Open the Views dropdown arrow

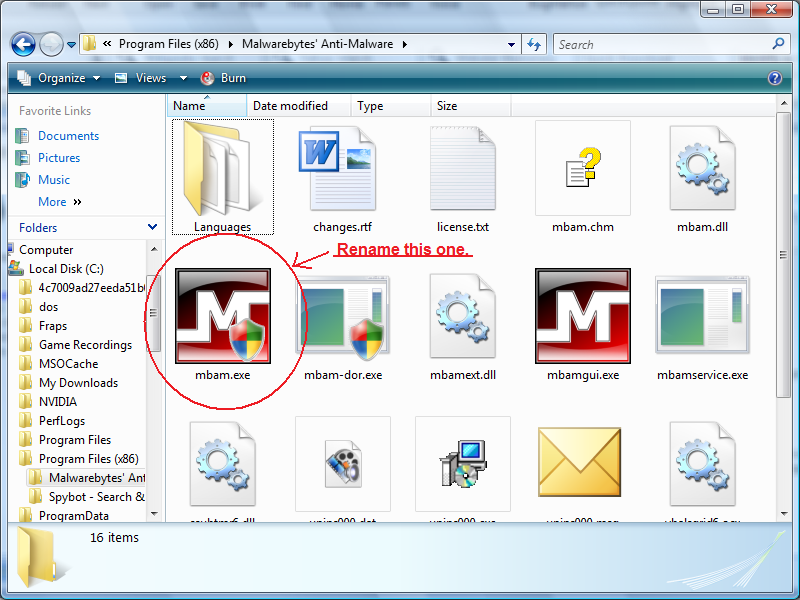coord(183,79)
